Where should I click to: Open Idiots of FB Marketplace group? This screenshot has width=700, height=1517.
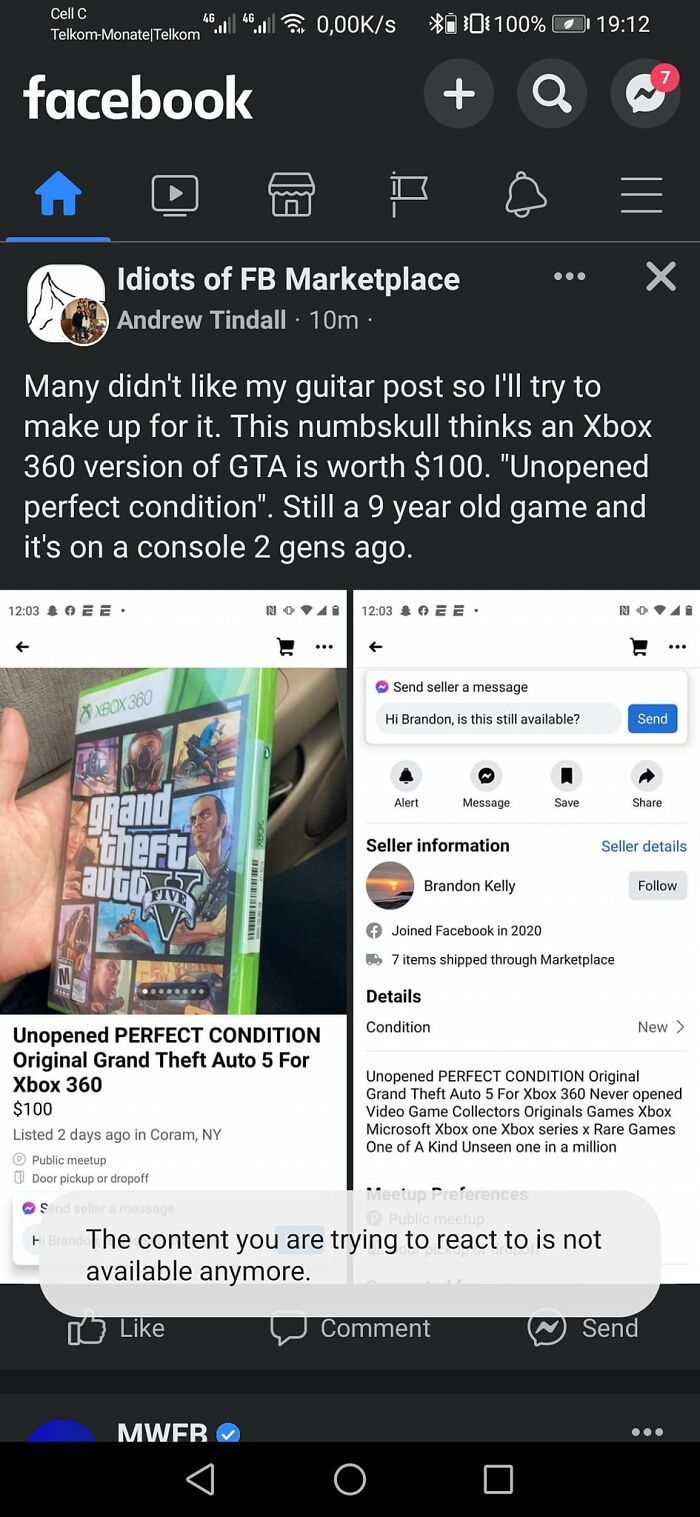(x=288, y=279)
